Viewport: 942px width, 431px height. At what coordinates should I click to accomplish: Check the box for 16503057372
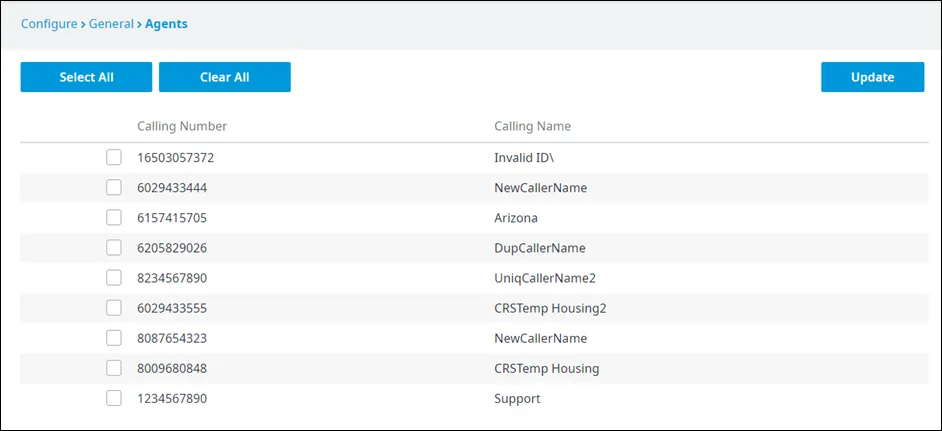click(x=114, y=157)
